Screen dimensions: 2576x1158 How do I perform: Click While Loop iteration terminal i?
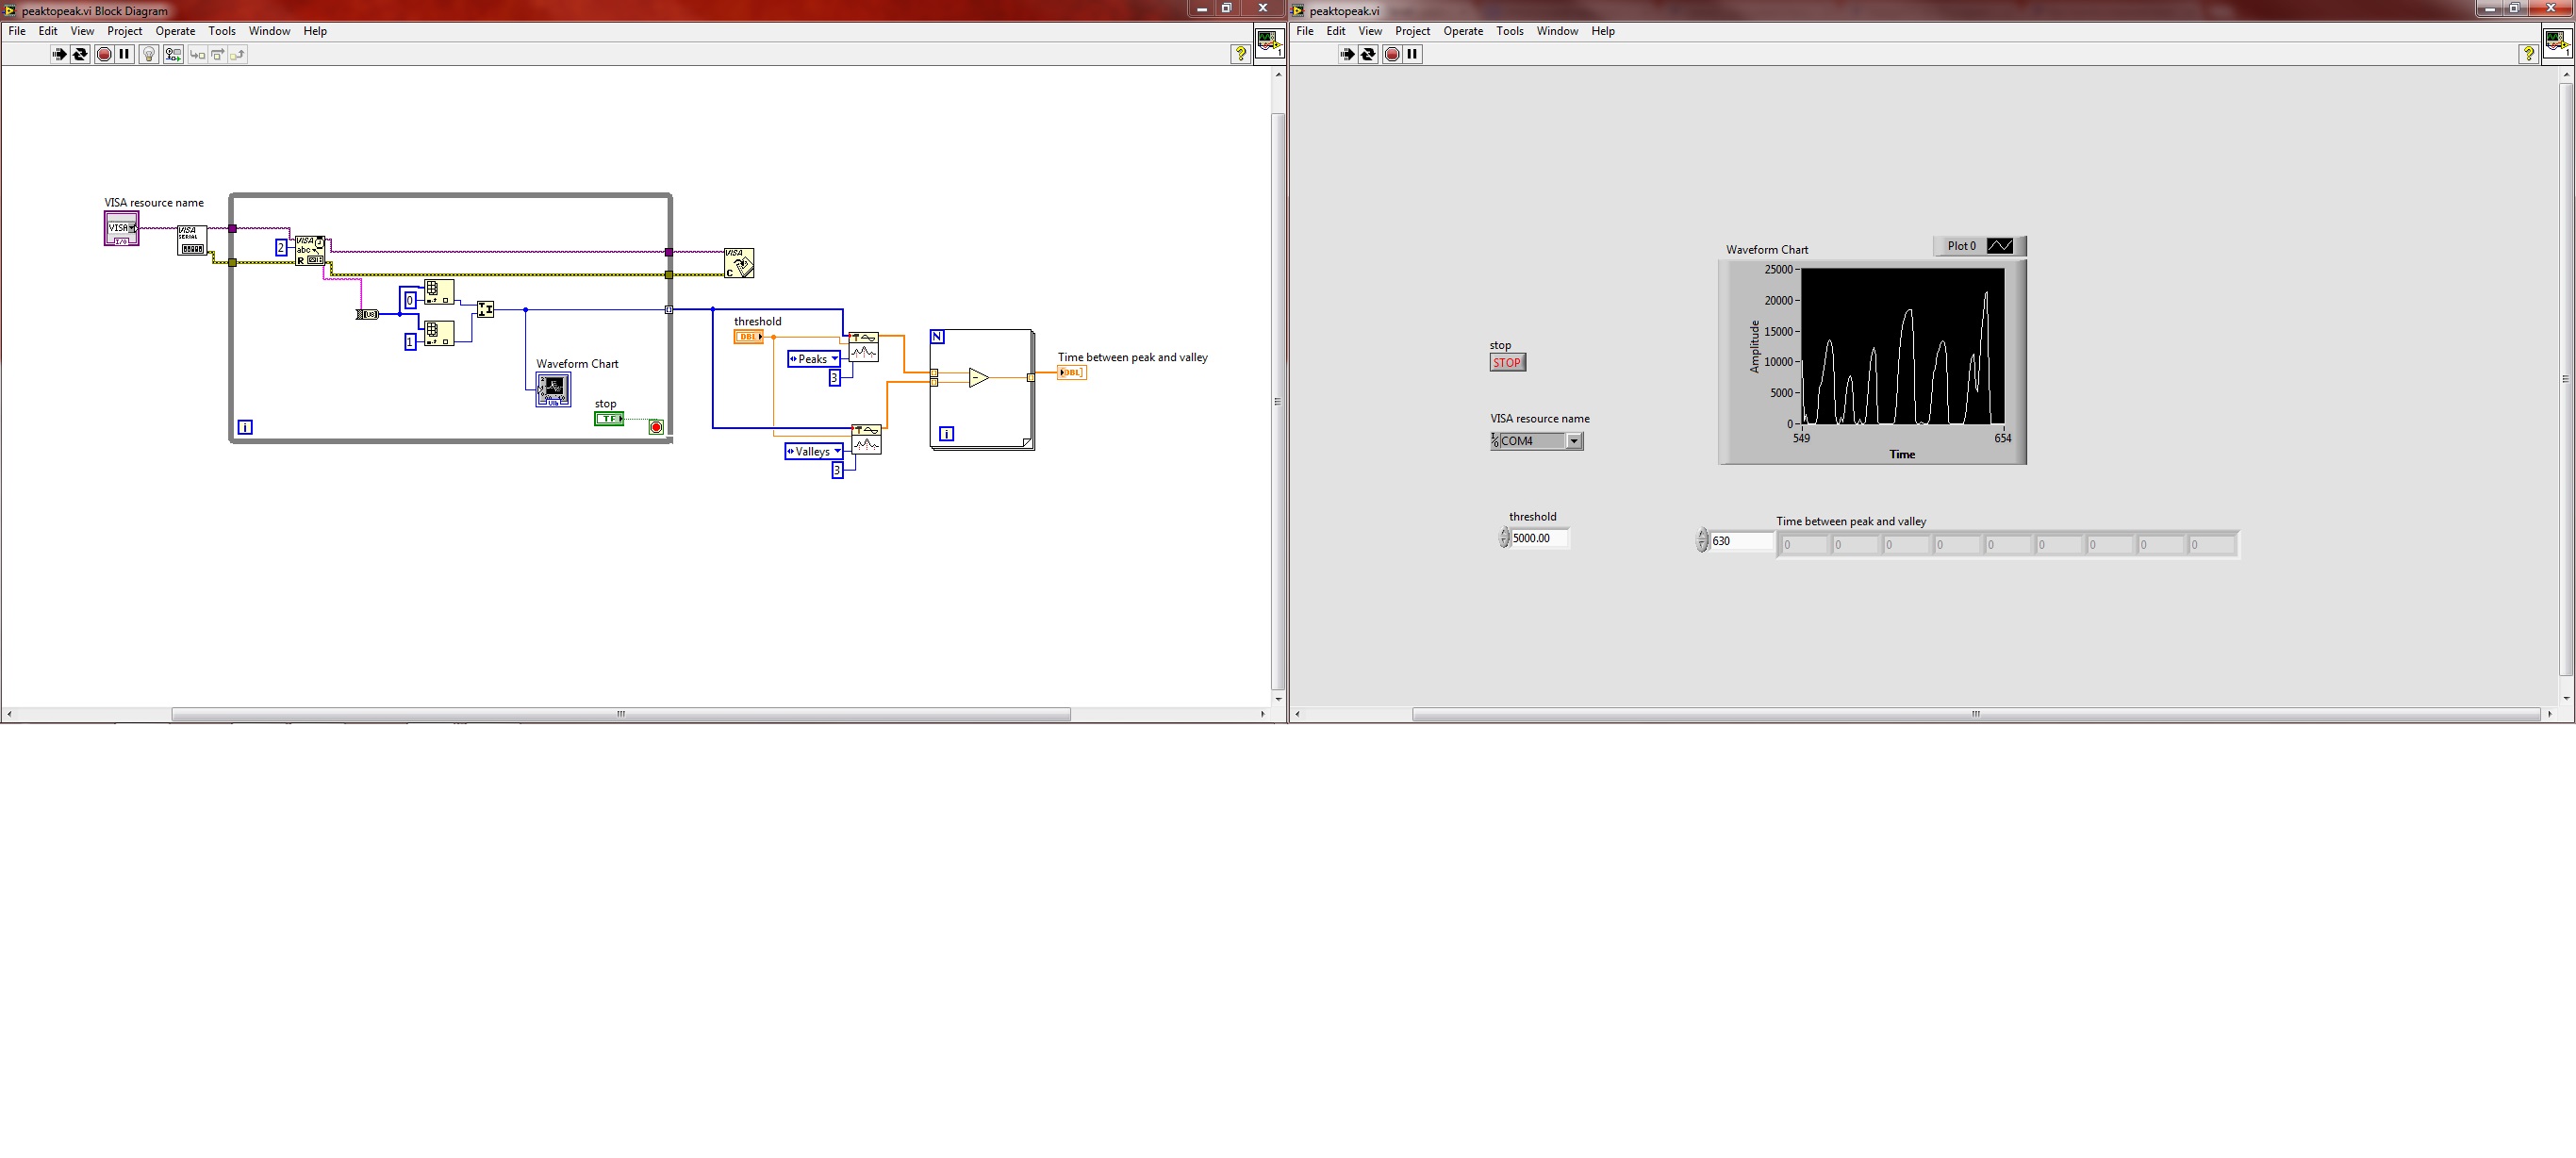[x=245, y=427]
